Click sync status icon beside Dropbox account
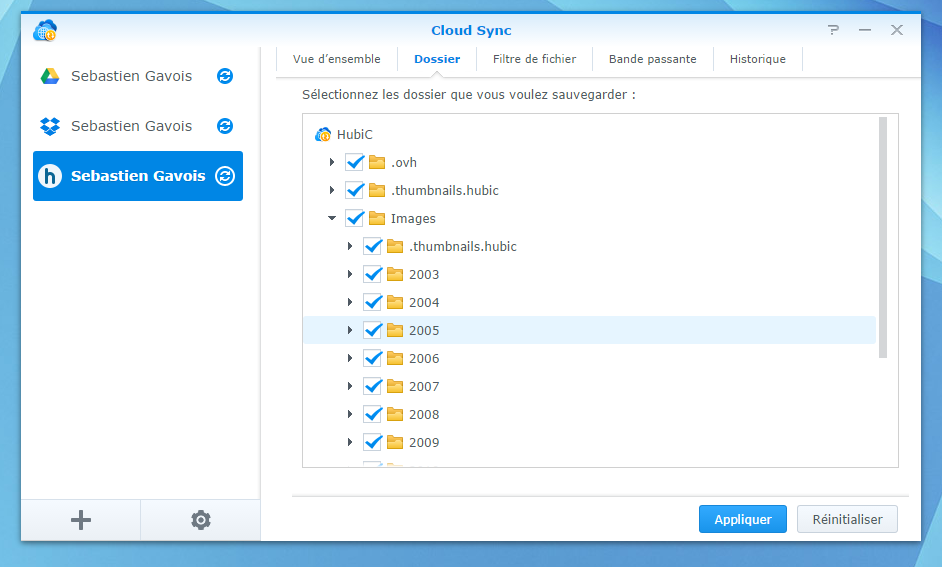The height and width of the screenshot is (567, 942). point(225,126)
